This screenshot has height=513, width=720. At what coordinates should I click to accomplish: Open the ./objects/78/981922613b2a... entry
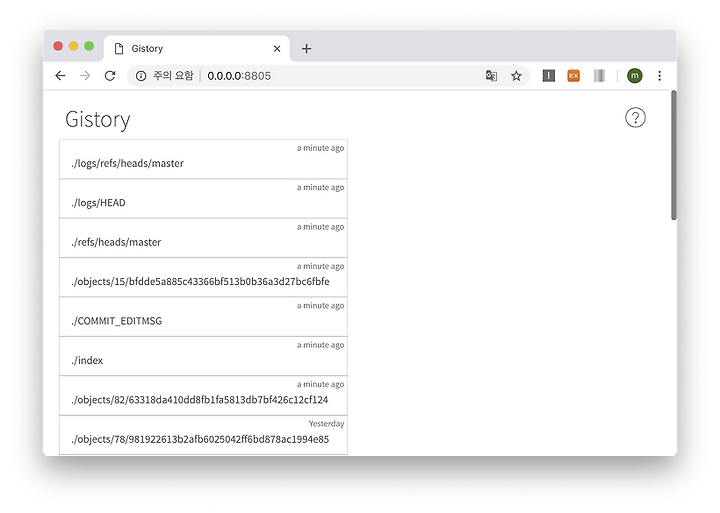pos(203,435)
